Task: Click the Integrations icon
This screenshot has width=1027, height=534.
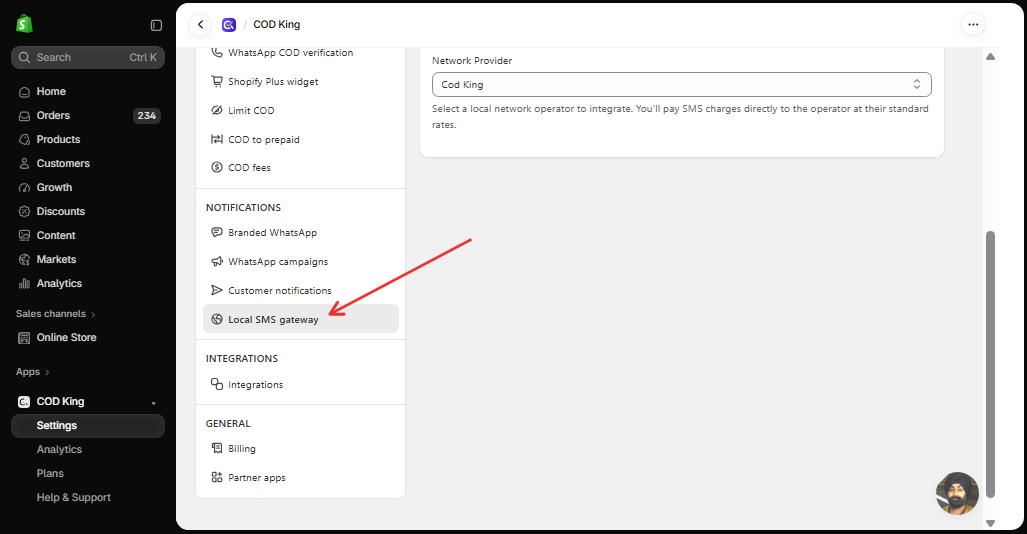Action: [217, 384]
